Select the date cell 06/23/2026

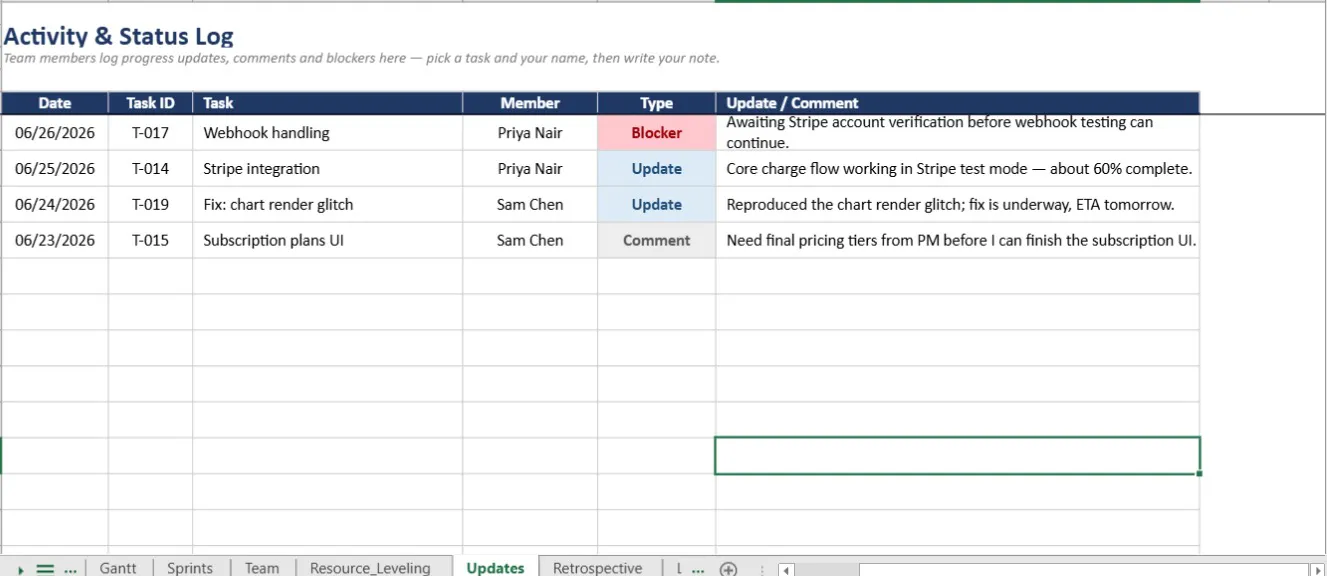(55, 241)
